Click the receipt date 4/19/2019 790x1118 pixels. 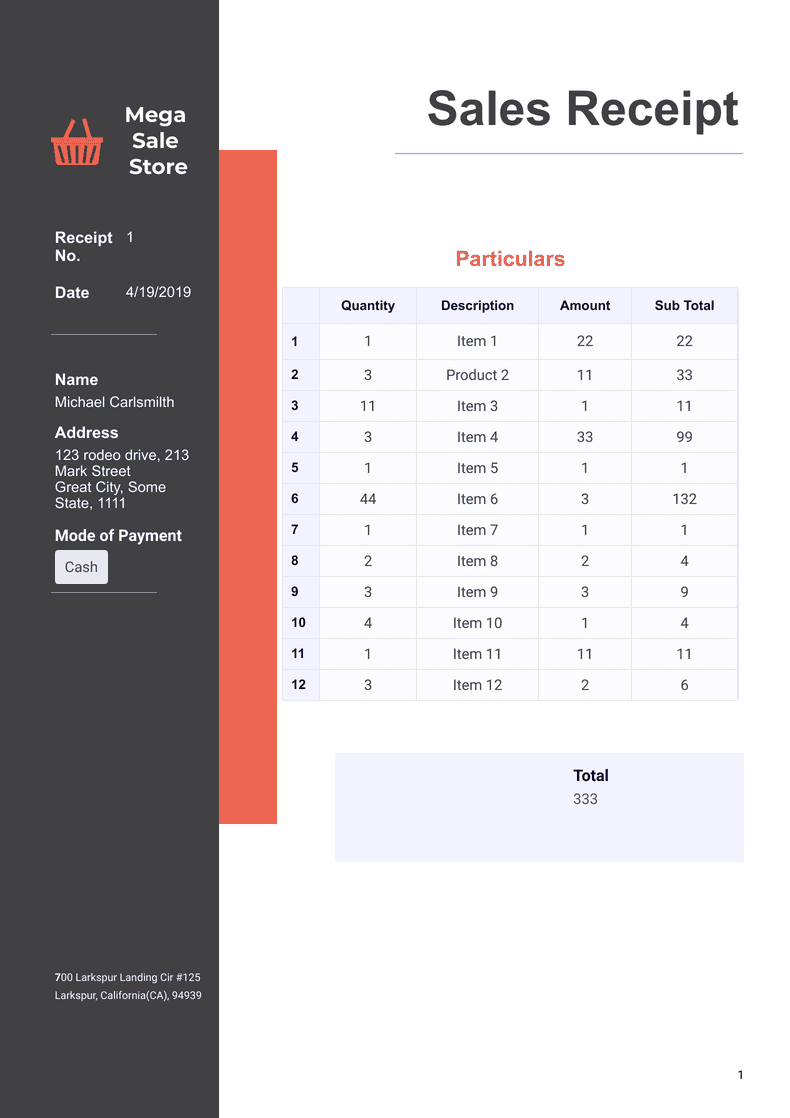coord(158,292)
